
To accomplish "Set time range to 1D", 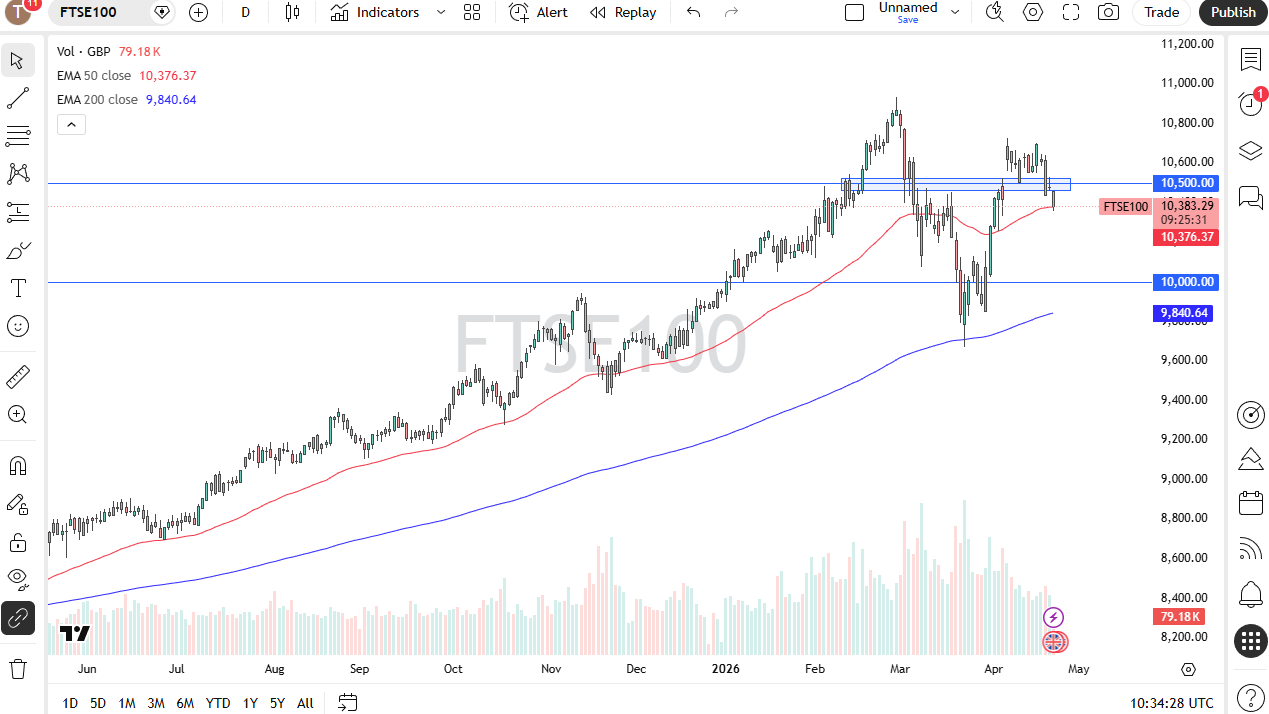I will click(x=70, y=703).
